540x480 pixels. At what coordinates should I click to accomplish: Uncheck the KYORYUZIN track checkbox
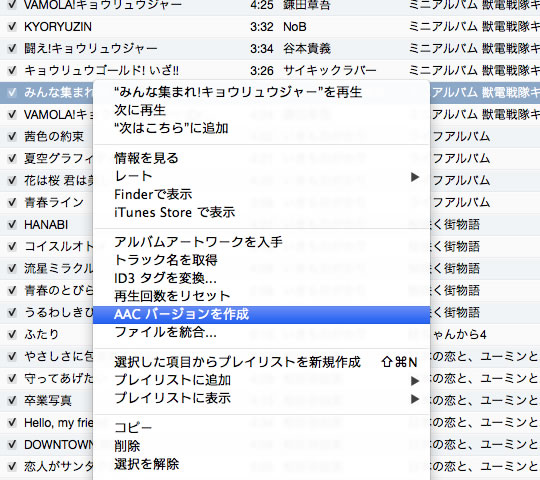tap(12, 27)
